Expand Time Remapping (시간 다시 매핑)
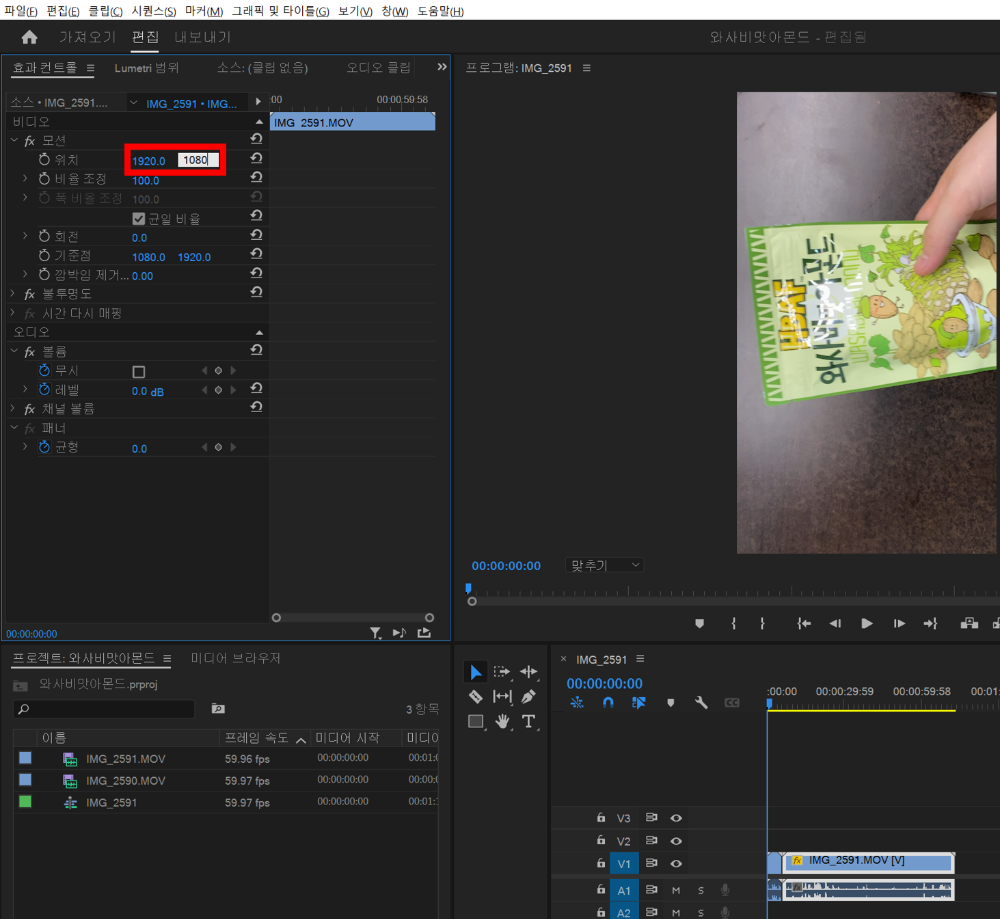 click(x=13, y=313)
